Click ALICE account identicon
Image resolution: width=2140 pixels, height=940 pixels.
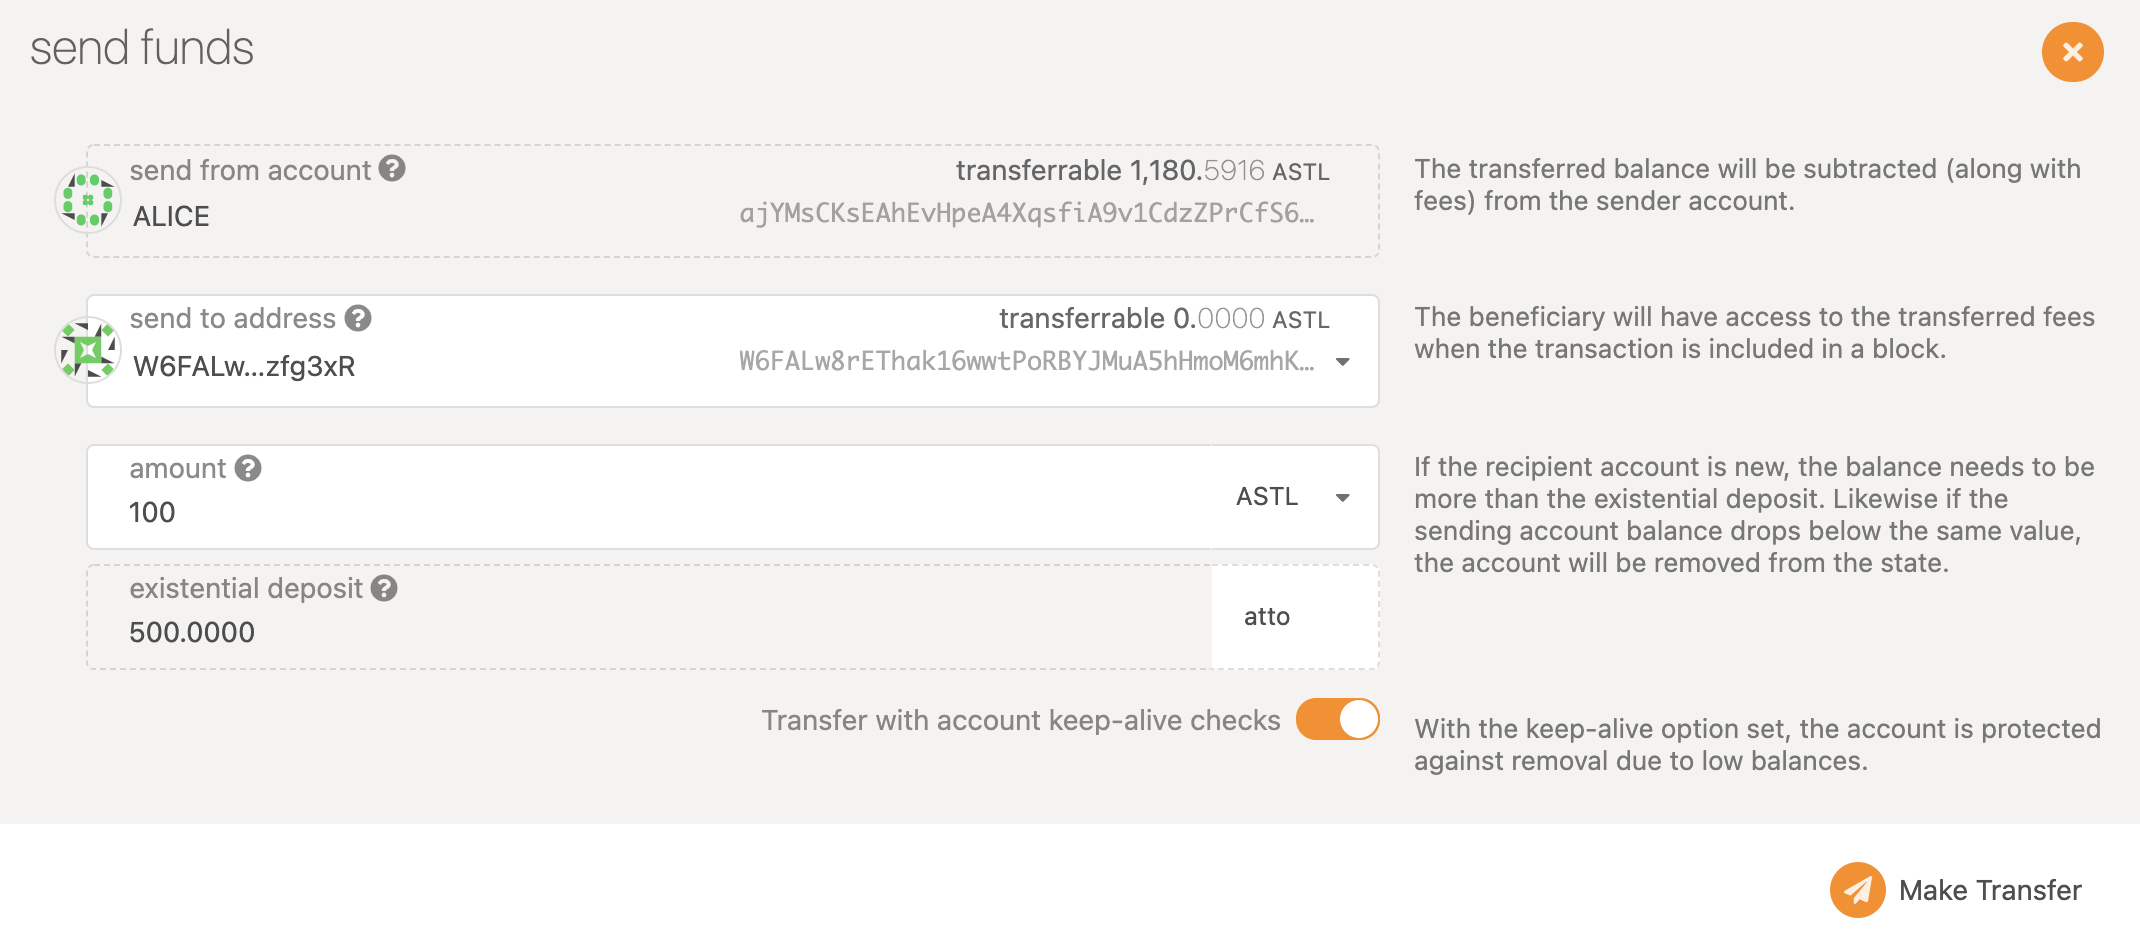(x=88, y=200)
